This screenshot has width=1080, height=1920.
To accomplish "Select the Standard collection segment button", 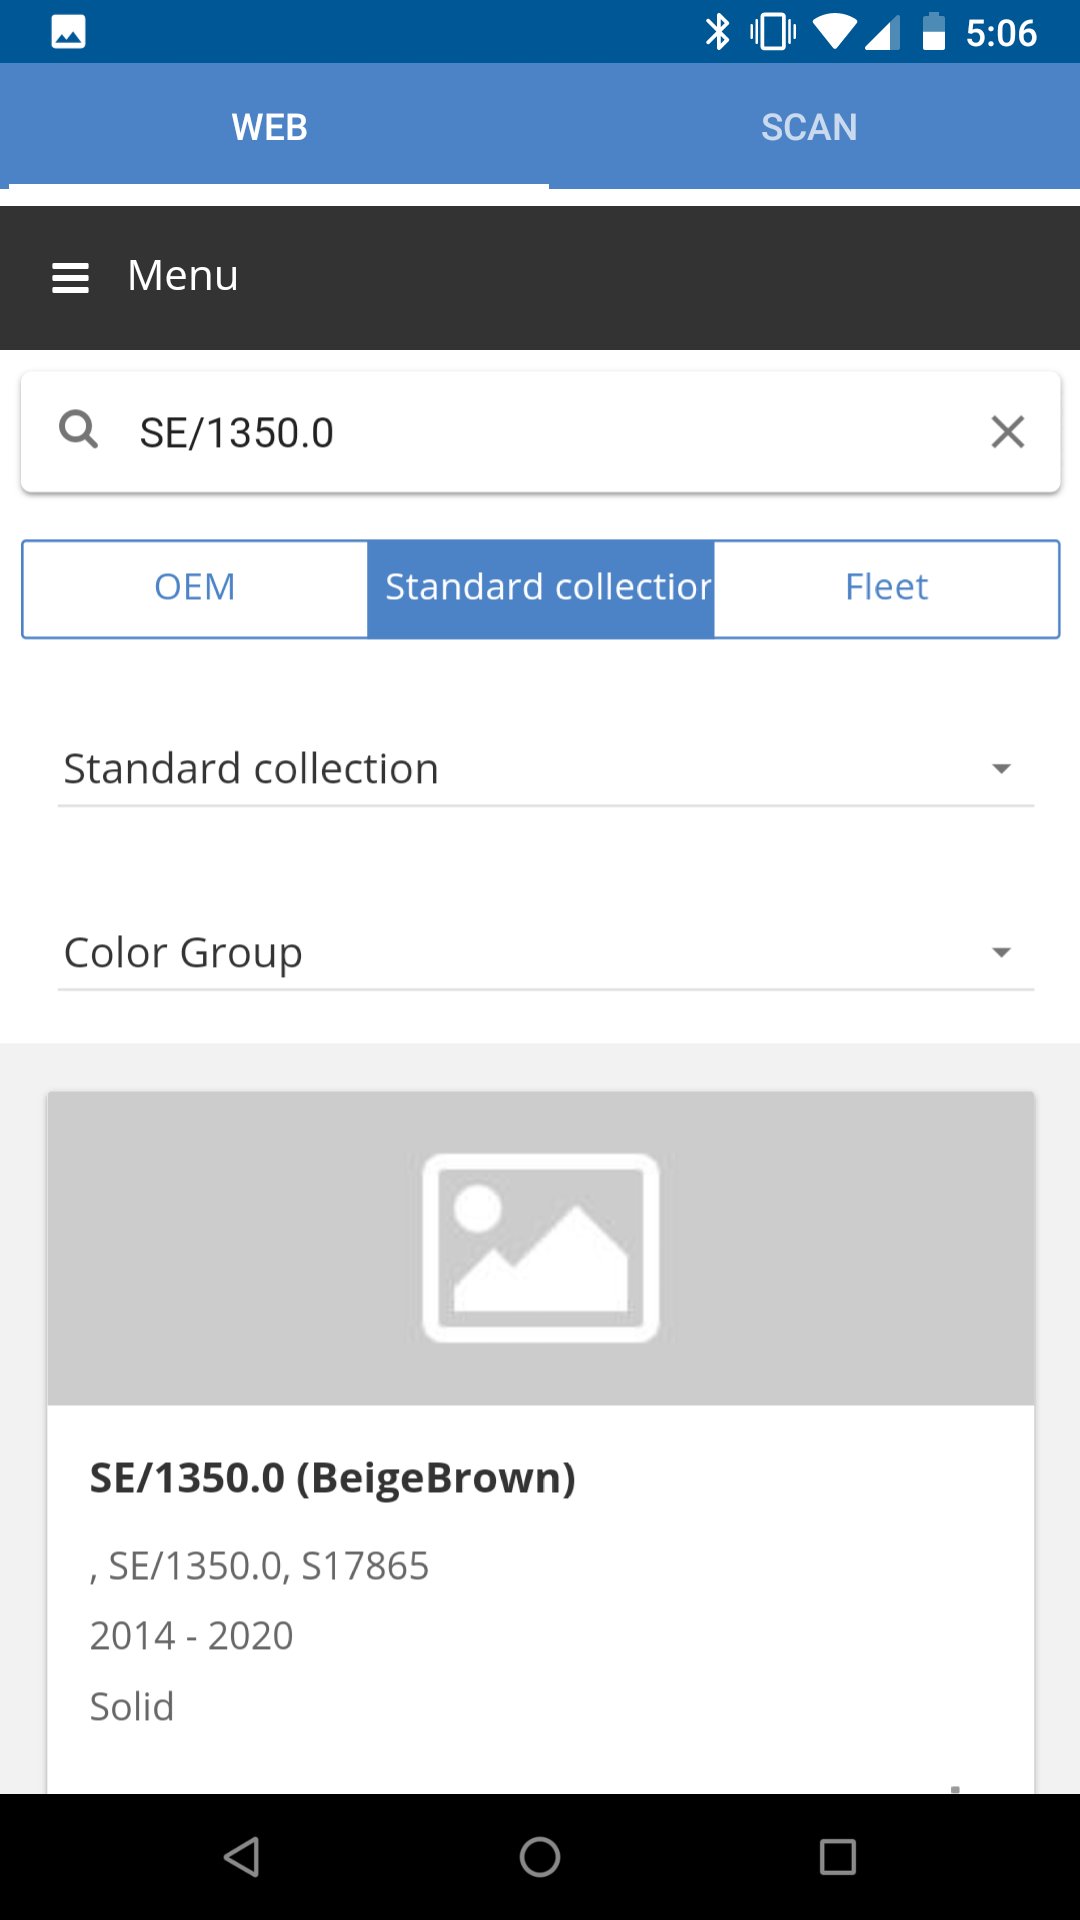I will click(541, 588).
